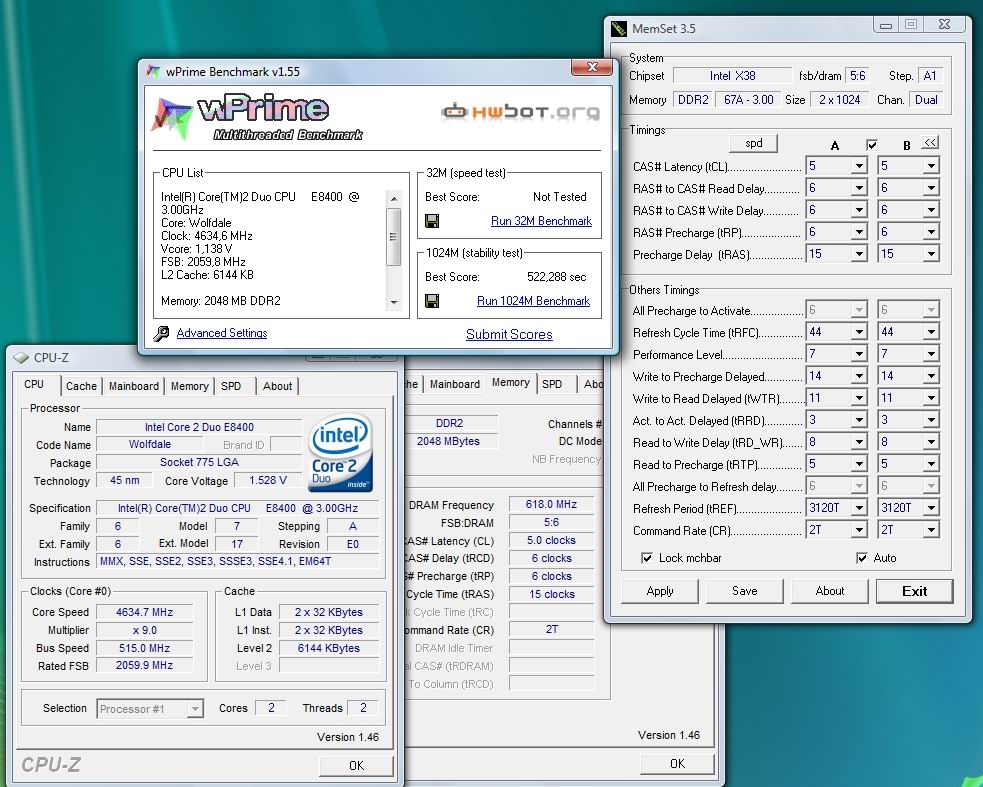The image size is (983, 787).
Task: Switch to the About tab in front CPU-Z window
Action: point(277,386)
